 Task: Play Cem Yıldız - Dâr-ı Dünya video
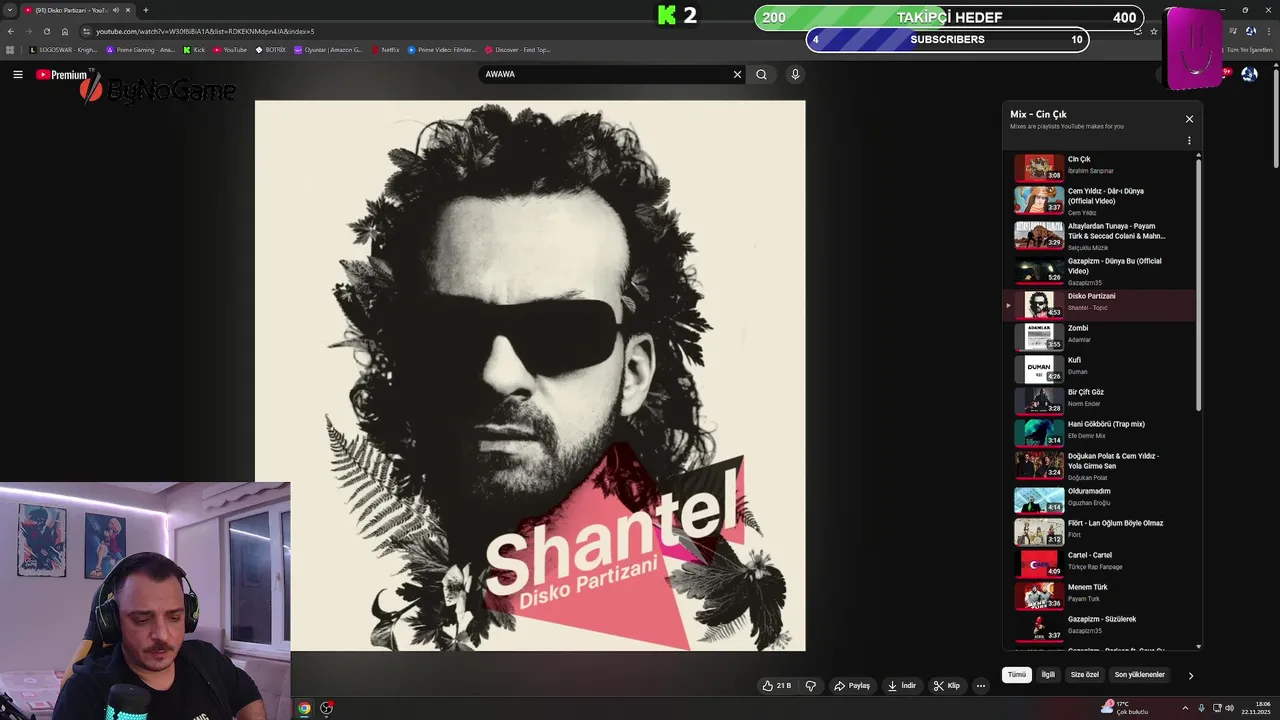coord(1100,200)
